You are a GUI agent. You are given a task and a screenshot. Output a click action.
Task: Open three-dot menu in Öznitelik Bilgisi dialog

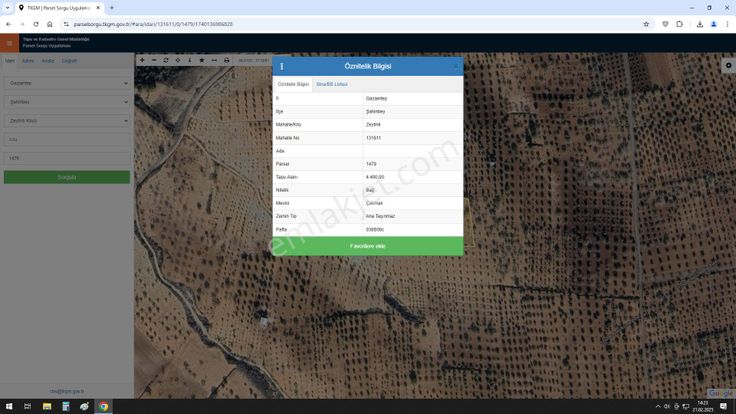[x=282, y=66]
